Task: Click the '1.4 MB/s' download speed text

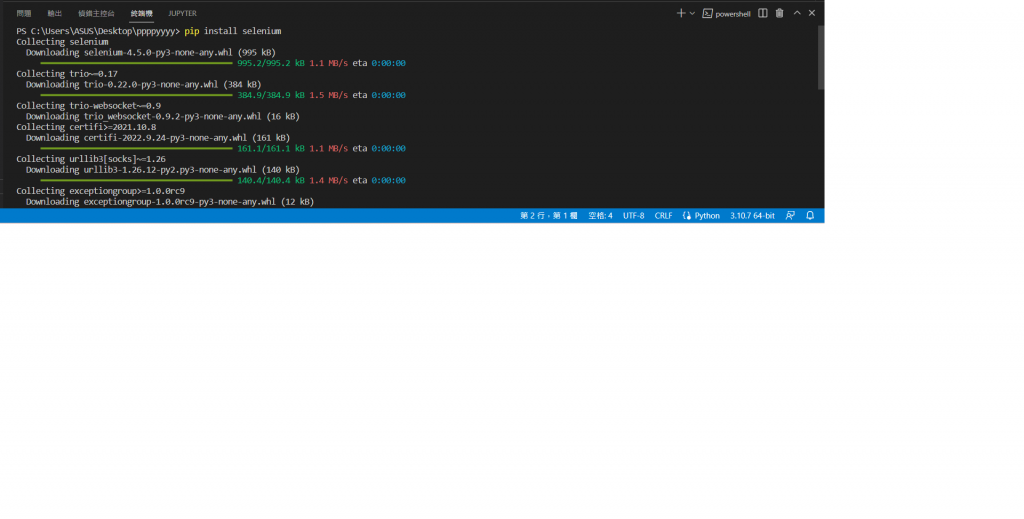Action: (328, 181)
